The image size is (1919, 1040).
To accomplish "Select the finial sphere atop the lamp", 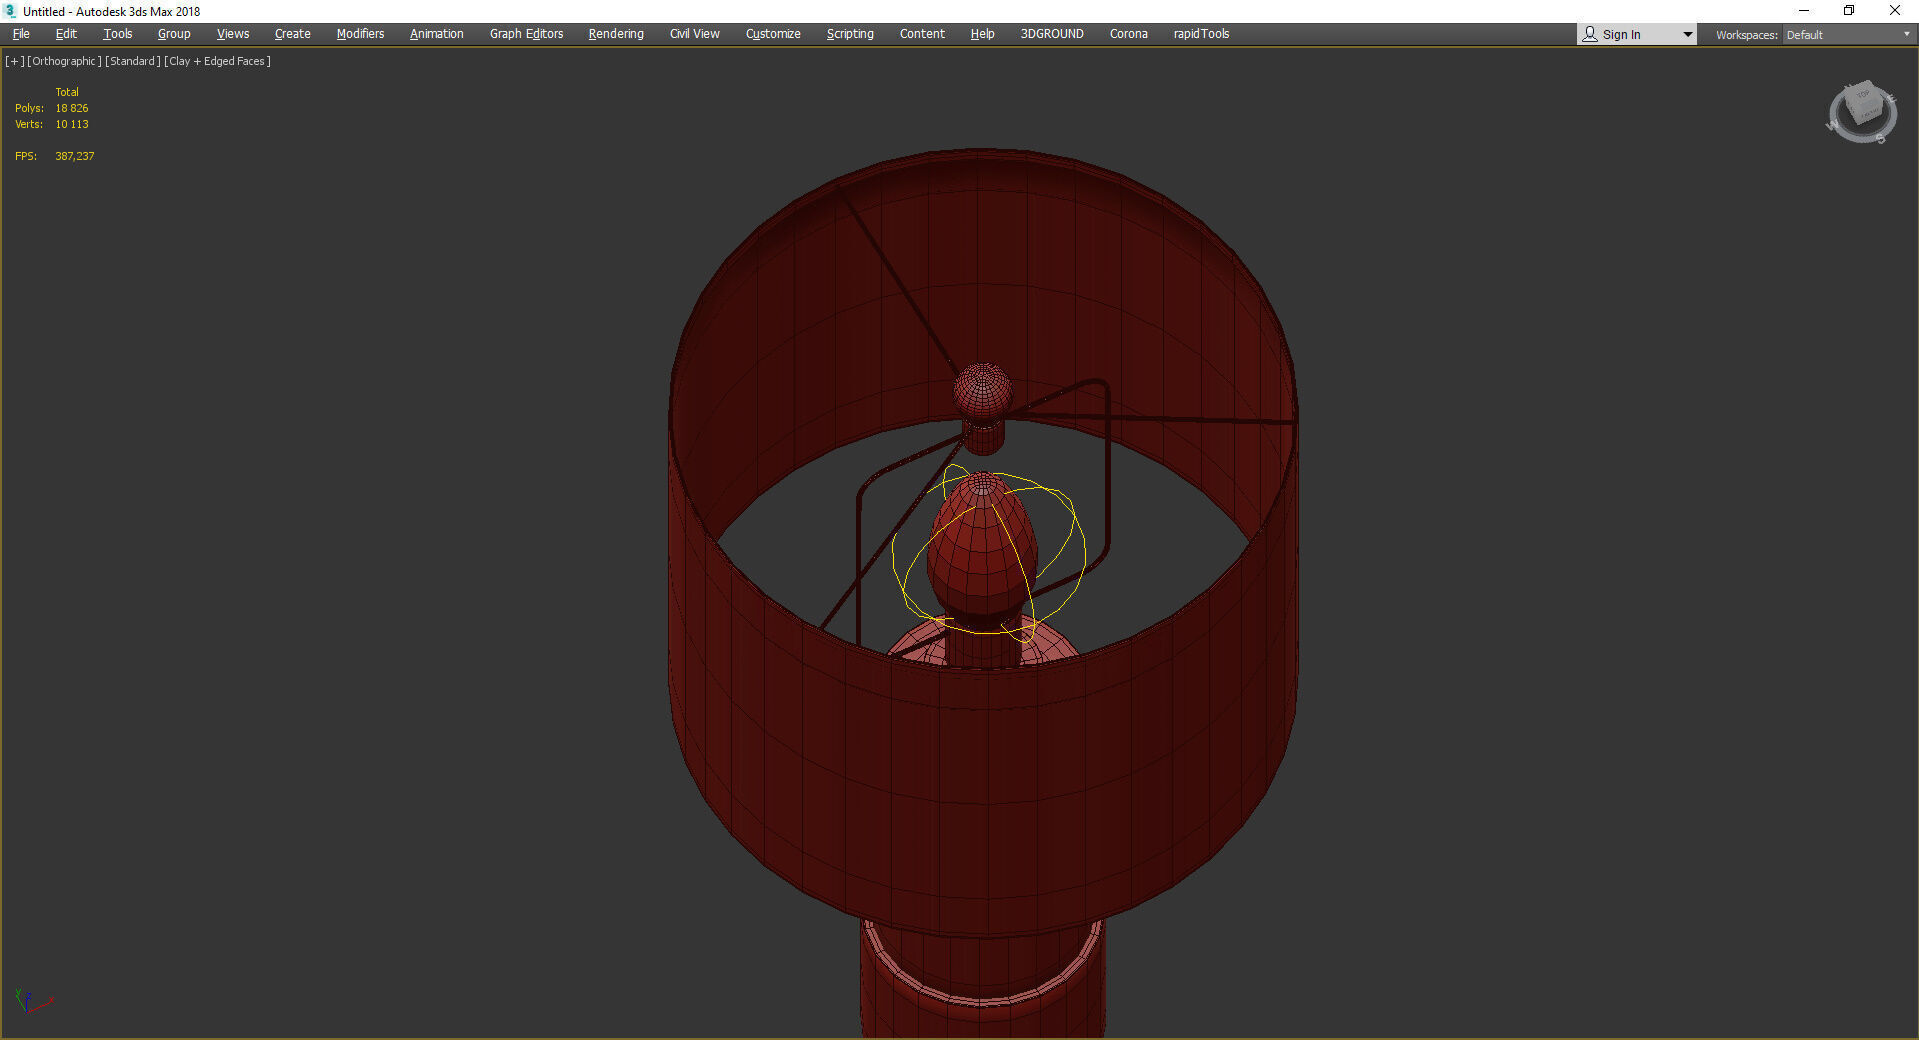I will (x=983, y=391).
